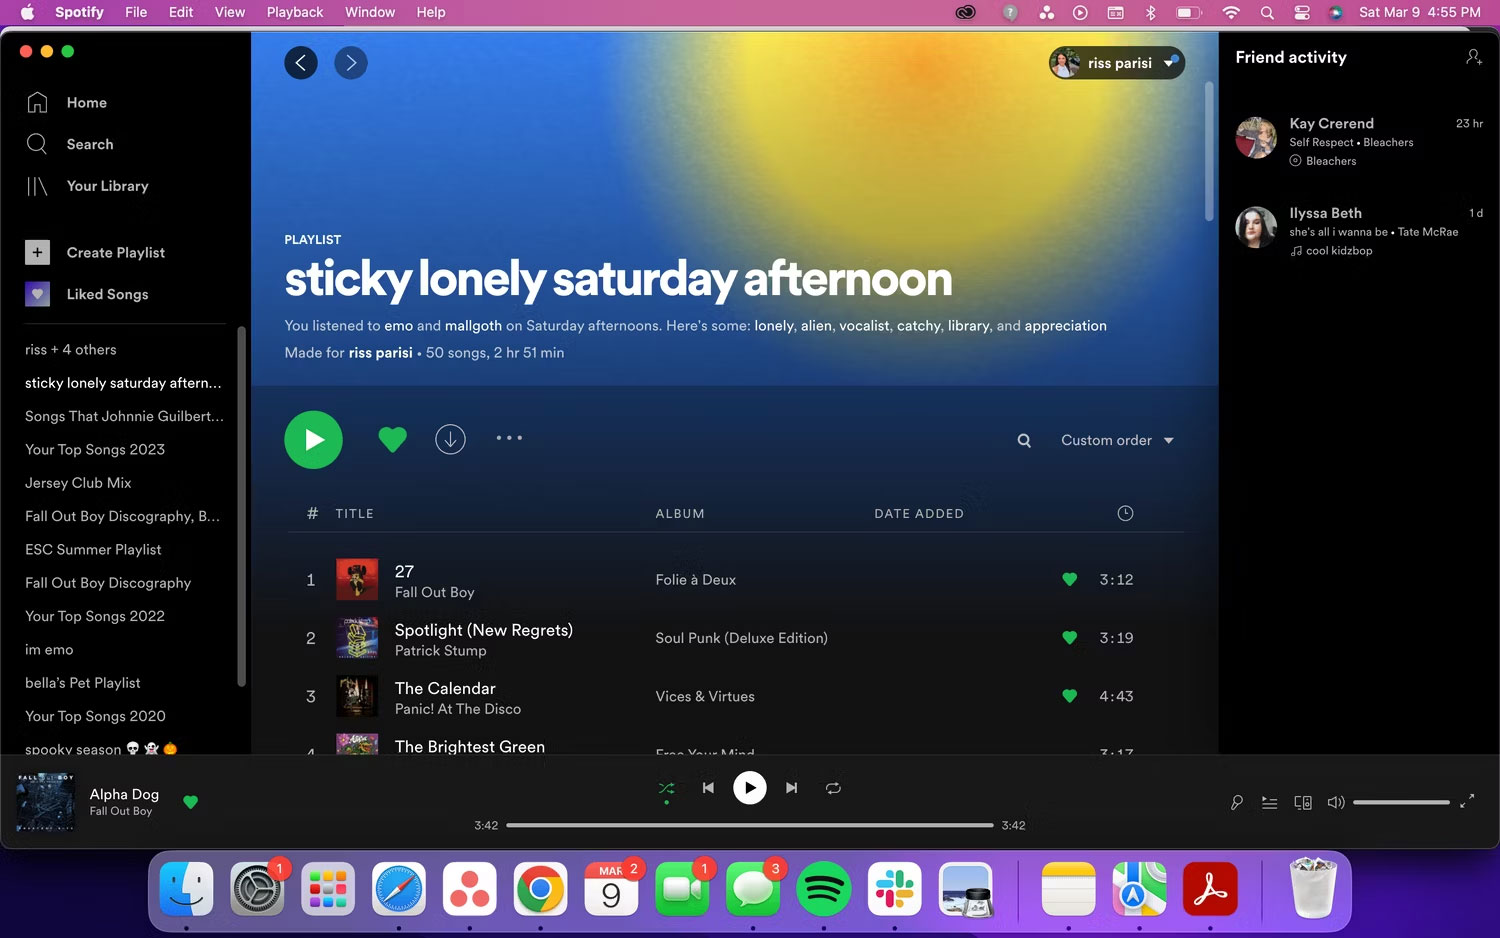1500x938 pixels.
Task: Sort by the Title column header
Action: tap(354, 513)
